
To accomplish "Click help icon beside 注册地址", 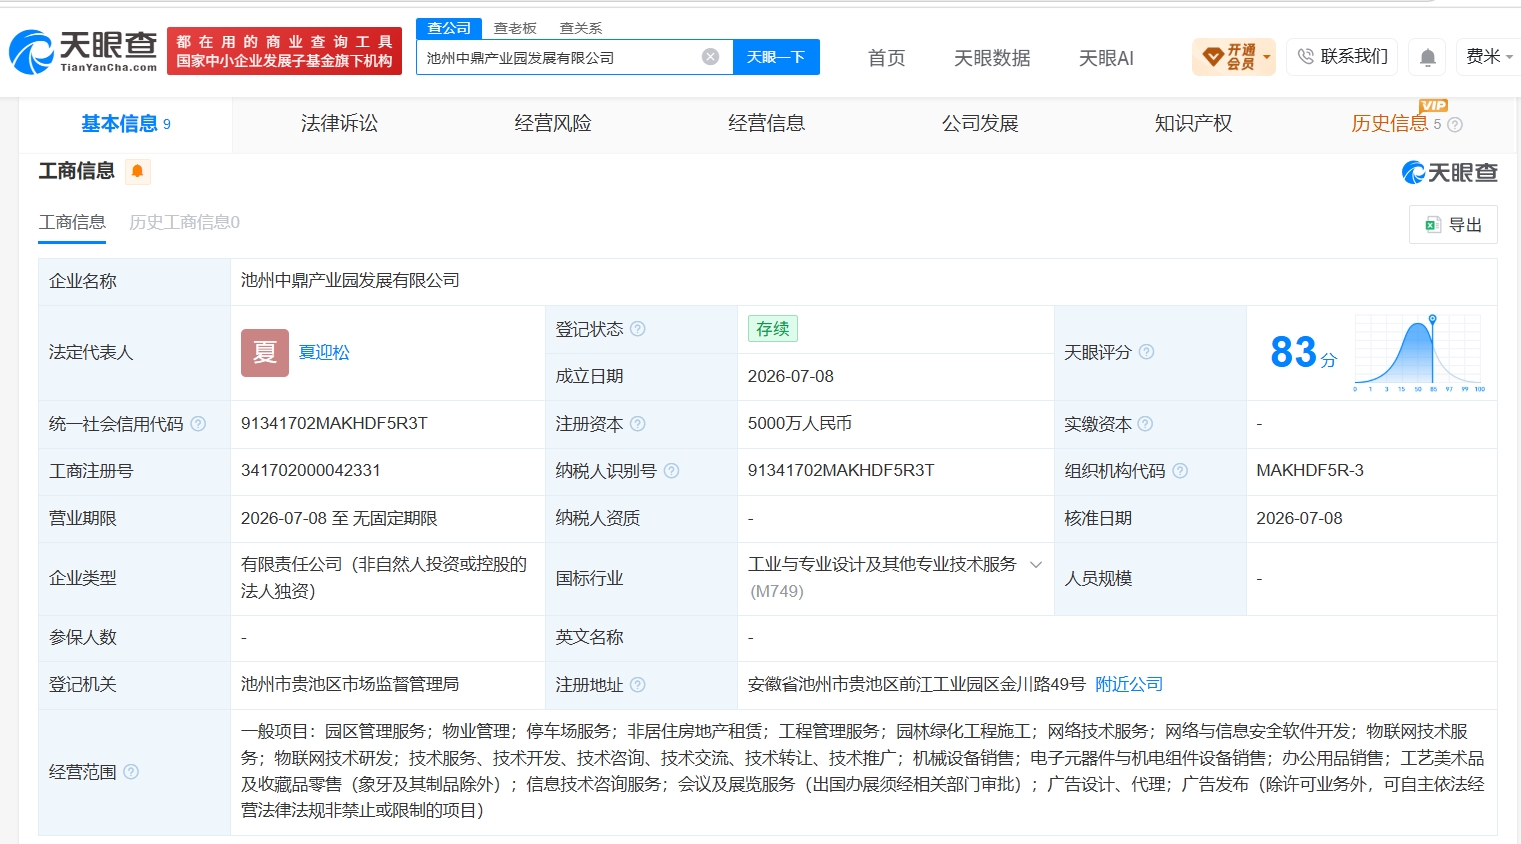I will 638,685.
